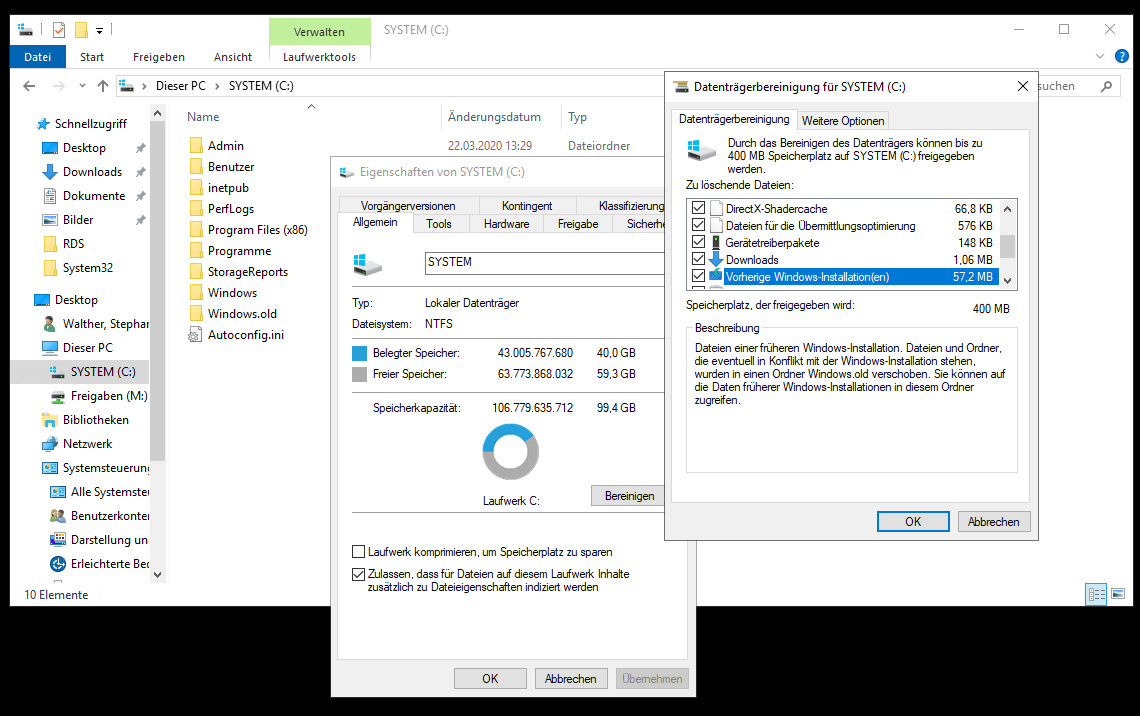The height and width of the screenshot is (716, 1140).
Task: Uncheck Downloads checkbox in cleanup list
Action: click(x=699, y=259)
